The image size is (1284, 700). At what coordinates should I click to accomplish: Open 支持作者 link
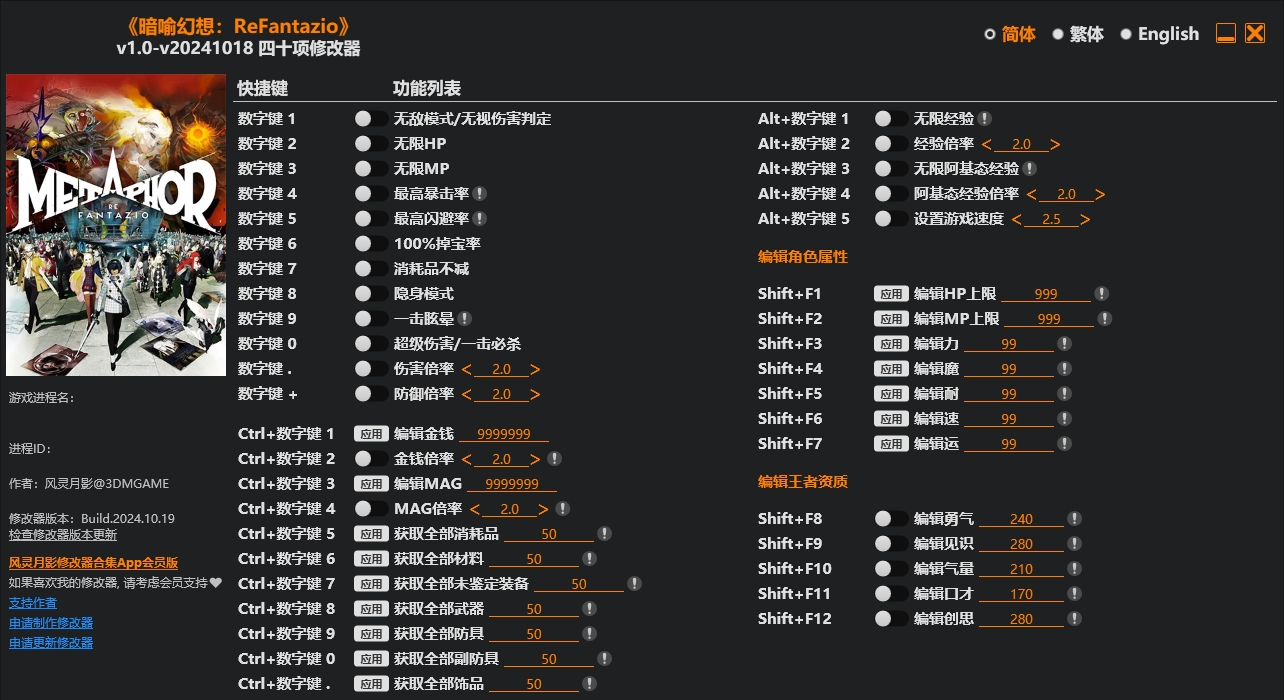pos(33,603)
